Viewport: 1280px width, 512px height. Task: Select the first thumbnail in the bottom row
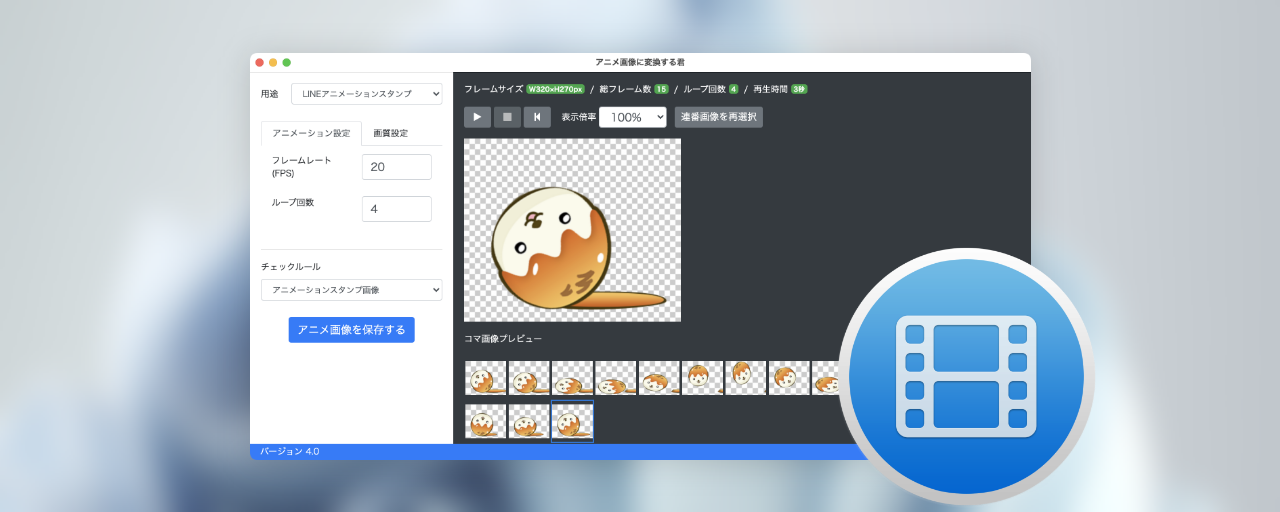coord(485,421)
